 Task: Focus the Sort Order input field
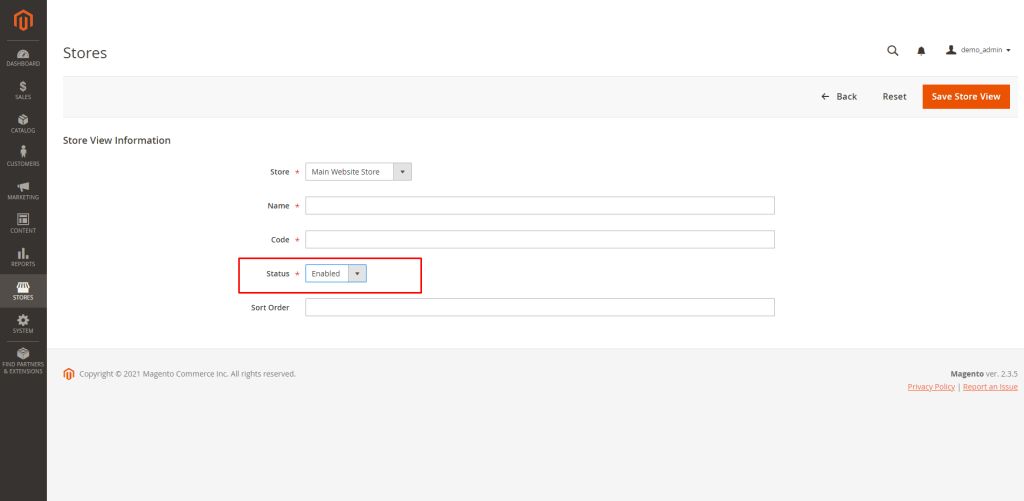(539, 307)
